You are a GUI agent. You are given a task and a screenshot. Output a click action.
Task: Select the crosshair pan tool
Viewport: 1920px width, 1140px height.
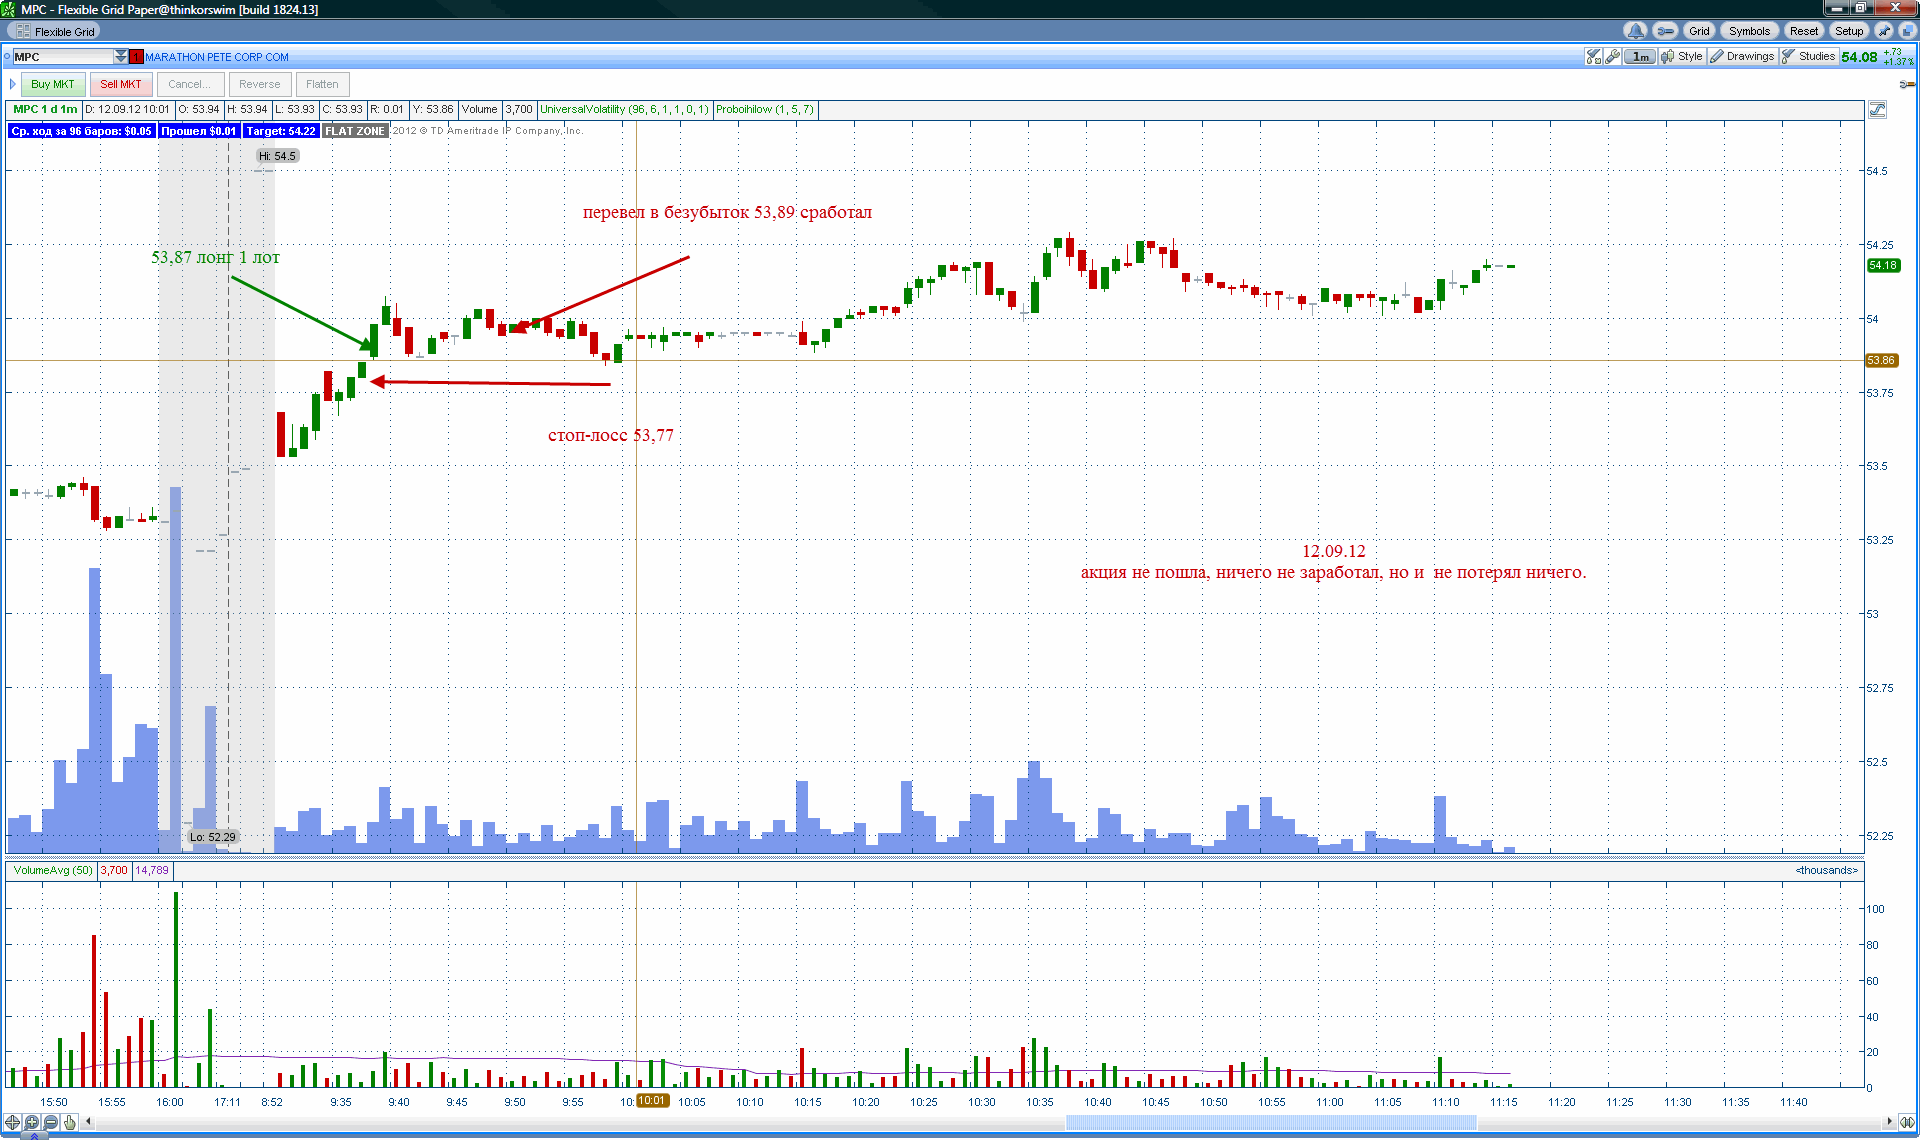point(12,1122)
